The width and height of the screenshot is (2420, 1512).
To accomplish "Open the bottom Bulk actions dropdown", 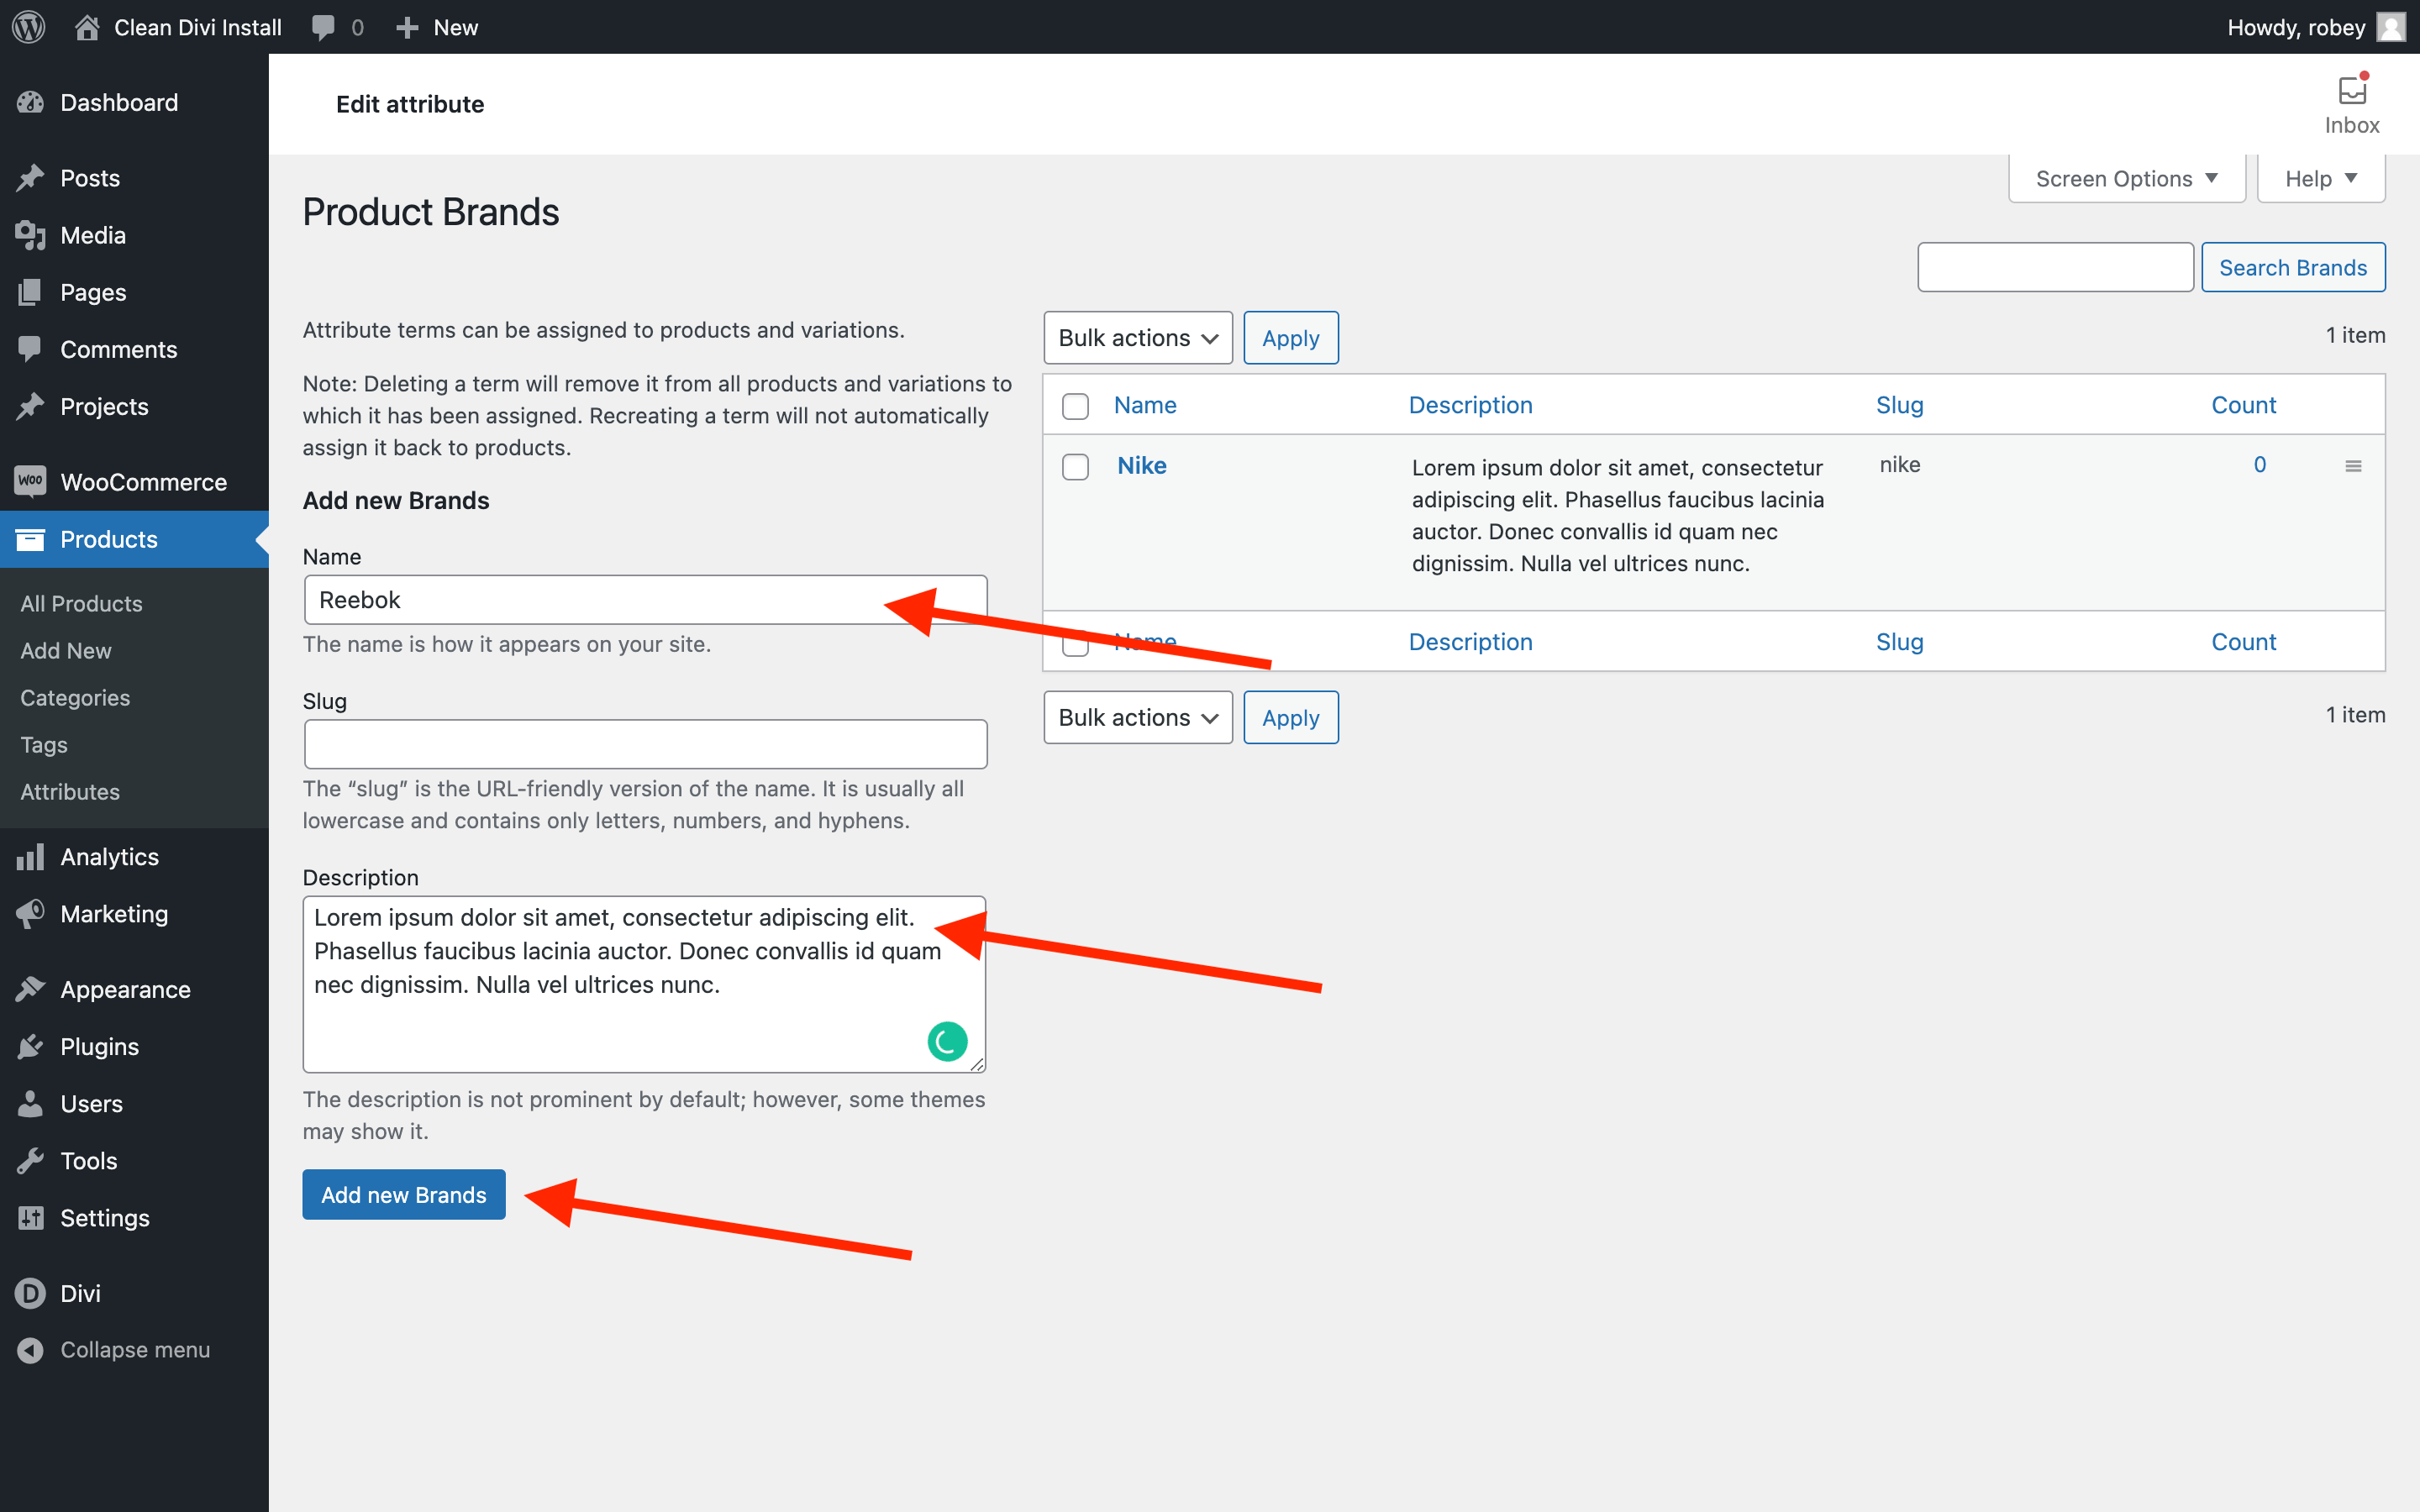I will tap(1138, 717).
